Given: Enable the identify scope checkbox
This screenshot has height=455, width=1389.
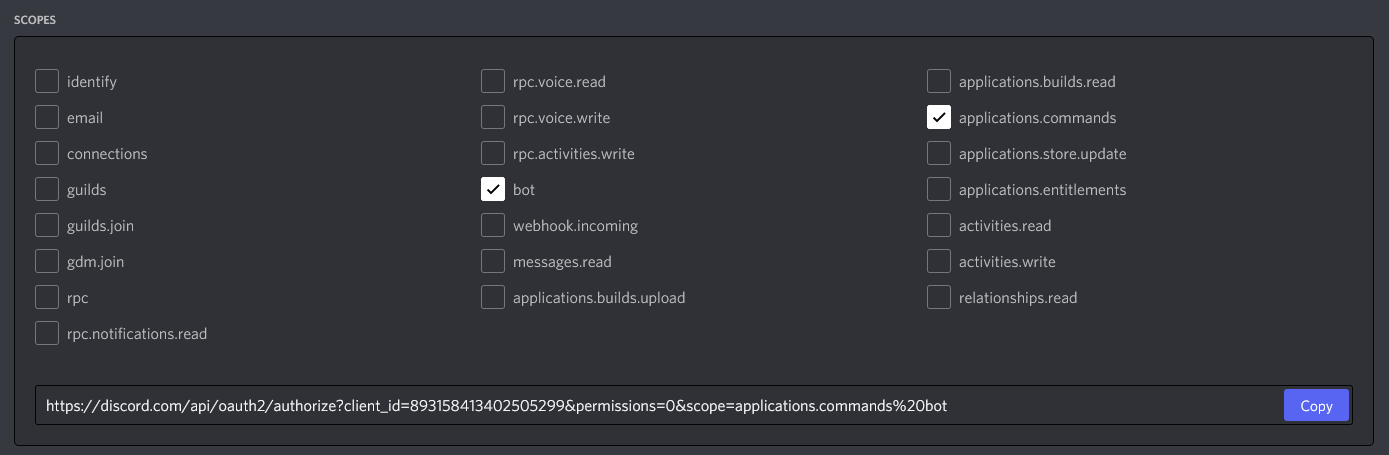Looking at the screenshot, I should tap(47, 81).
